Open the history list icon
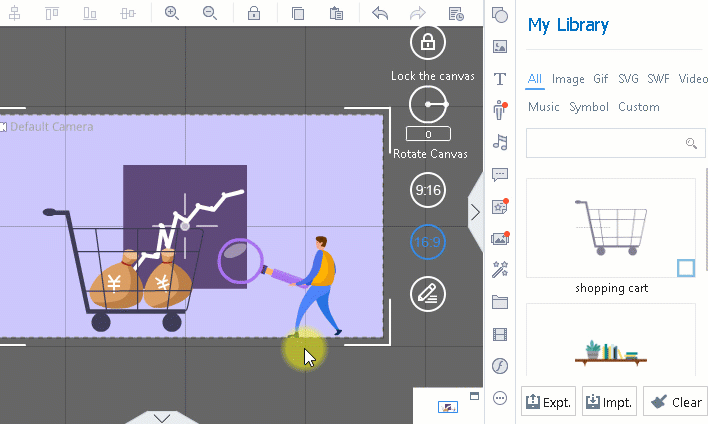The height and width of the screenshot is (424, 708). coord(456,14)
